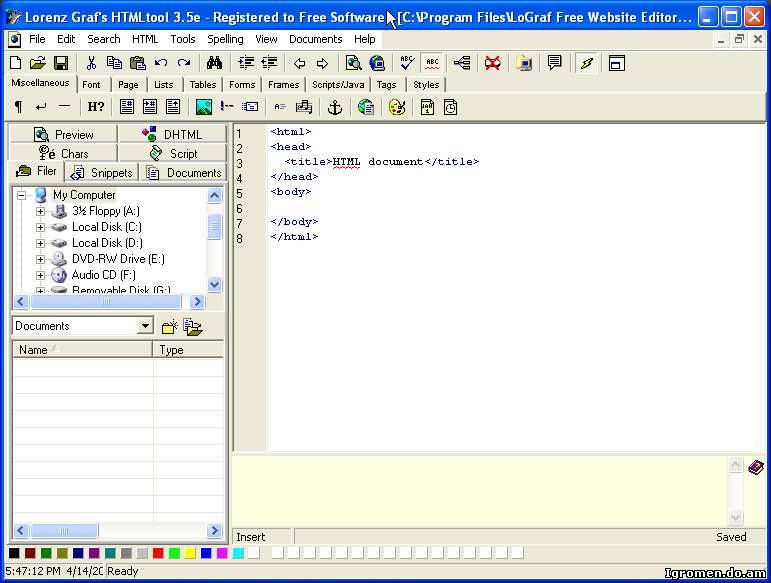Expand the 3½ Floppy (A:) node

pyautogui.click(x=40, y=211)
